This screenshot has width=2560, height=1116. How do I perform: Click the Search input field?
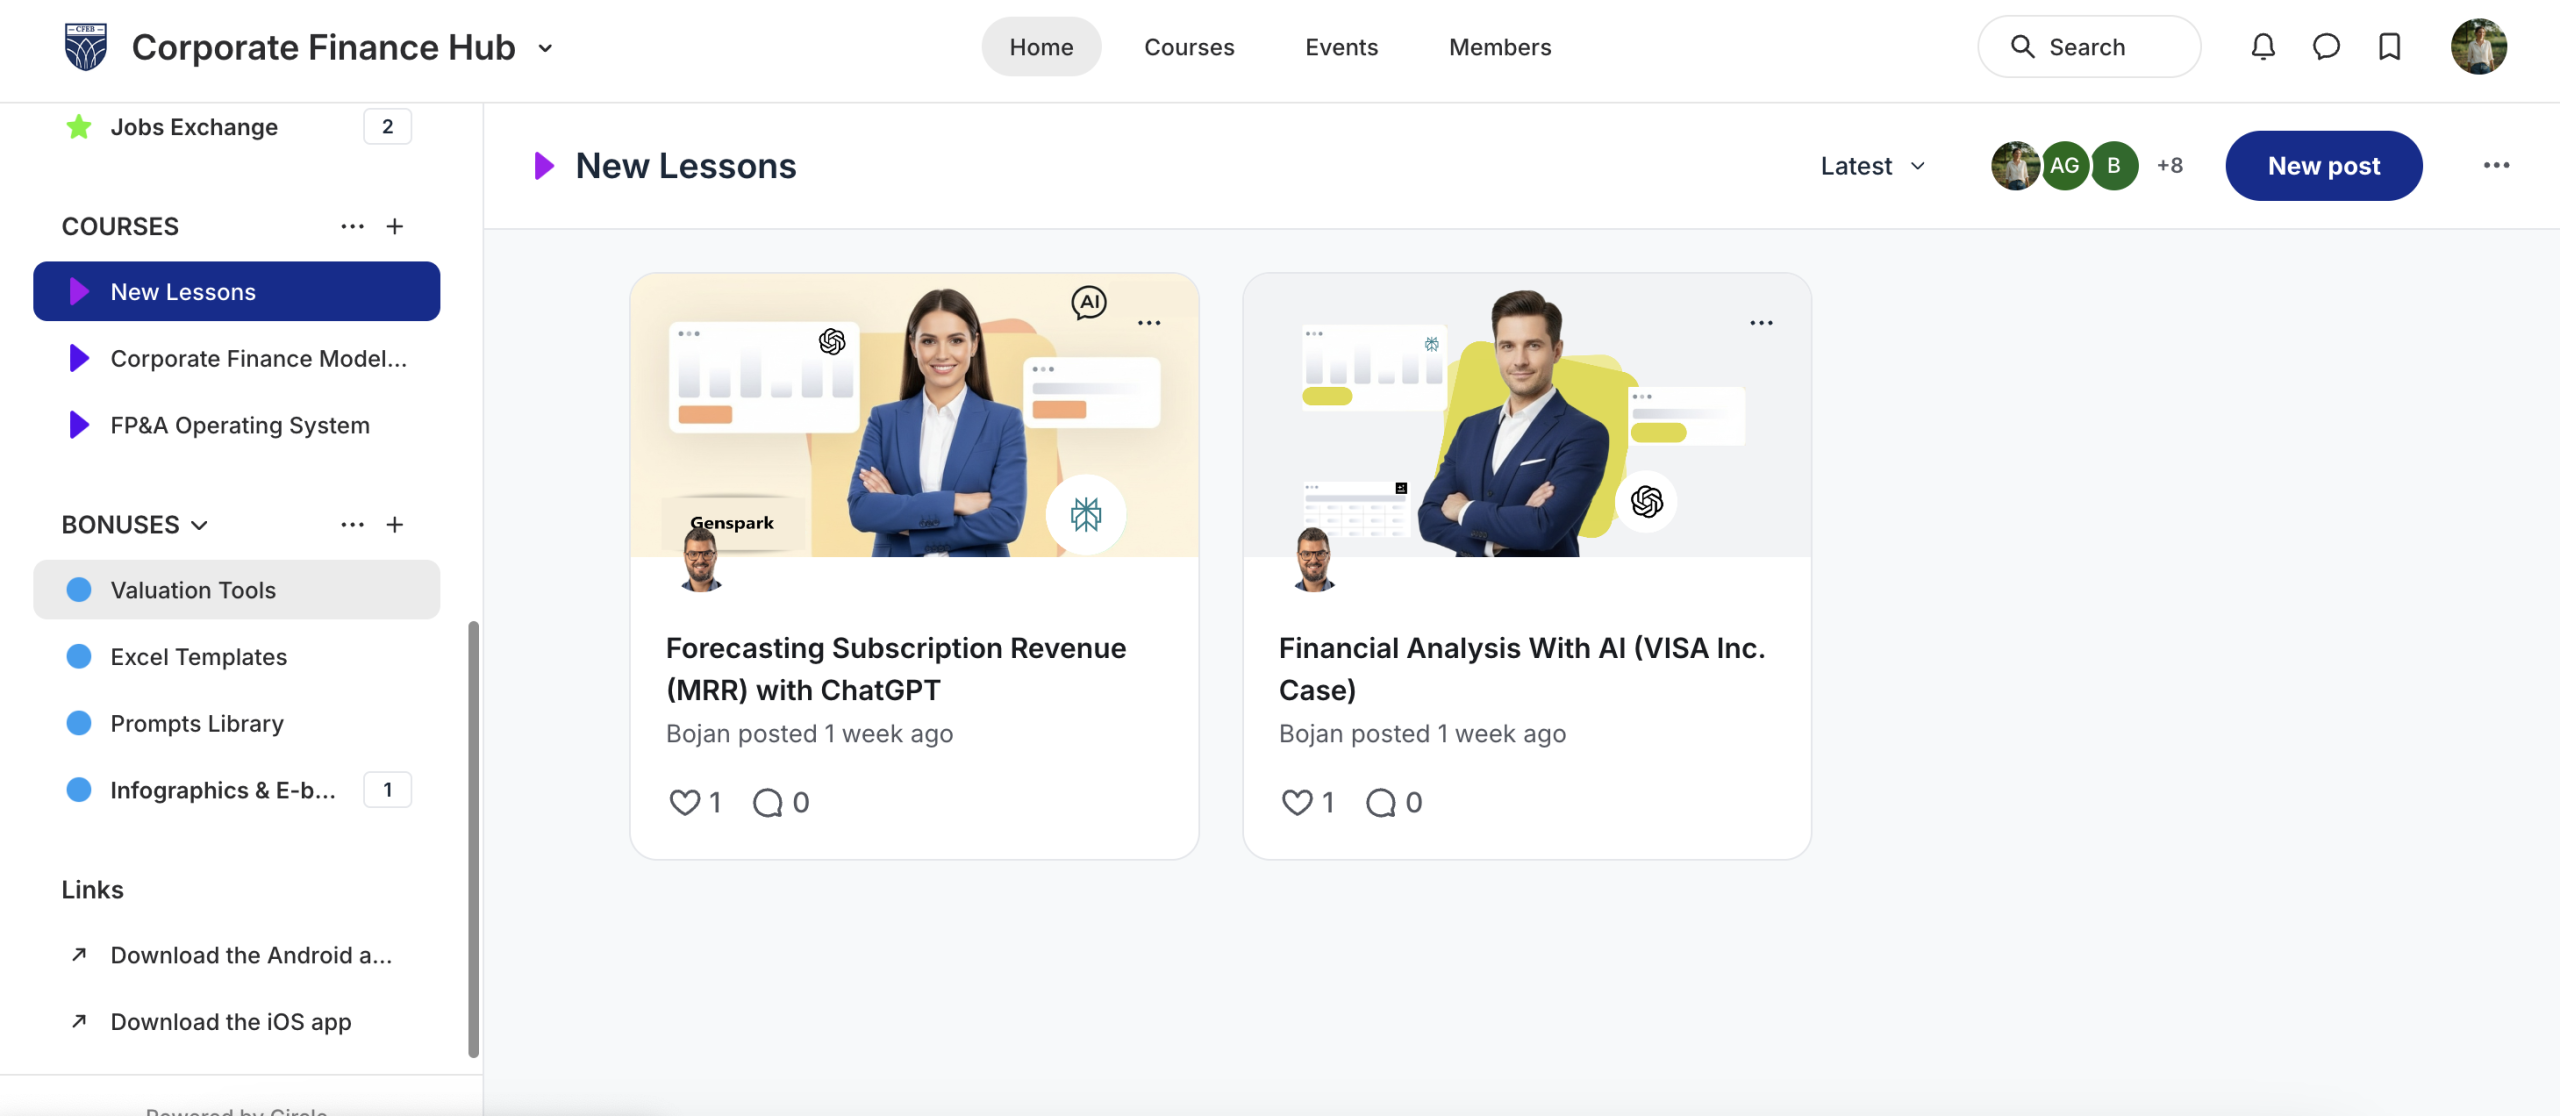pyautogui.click(x=2088, y=47)
